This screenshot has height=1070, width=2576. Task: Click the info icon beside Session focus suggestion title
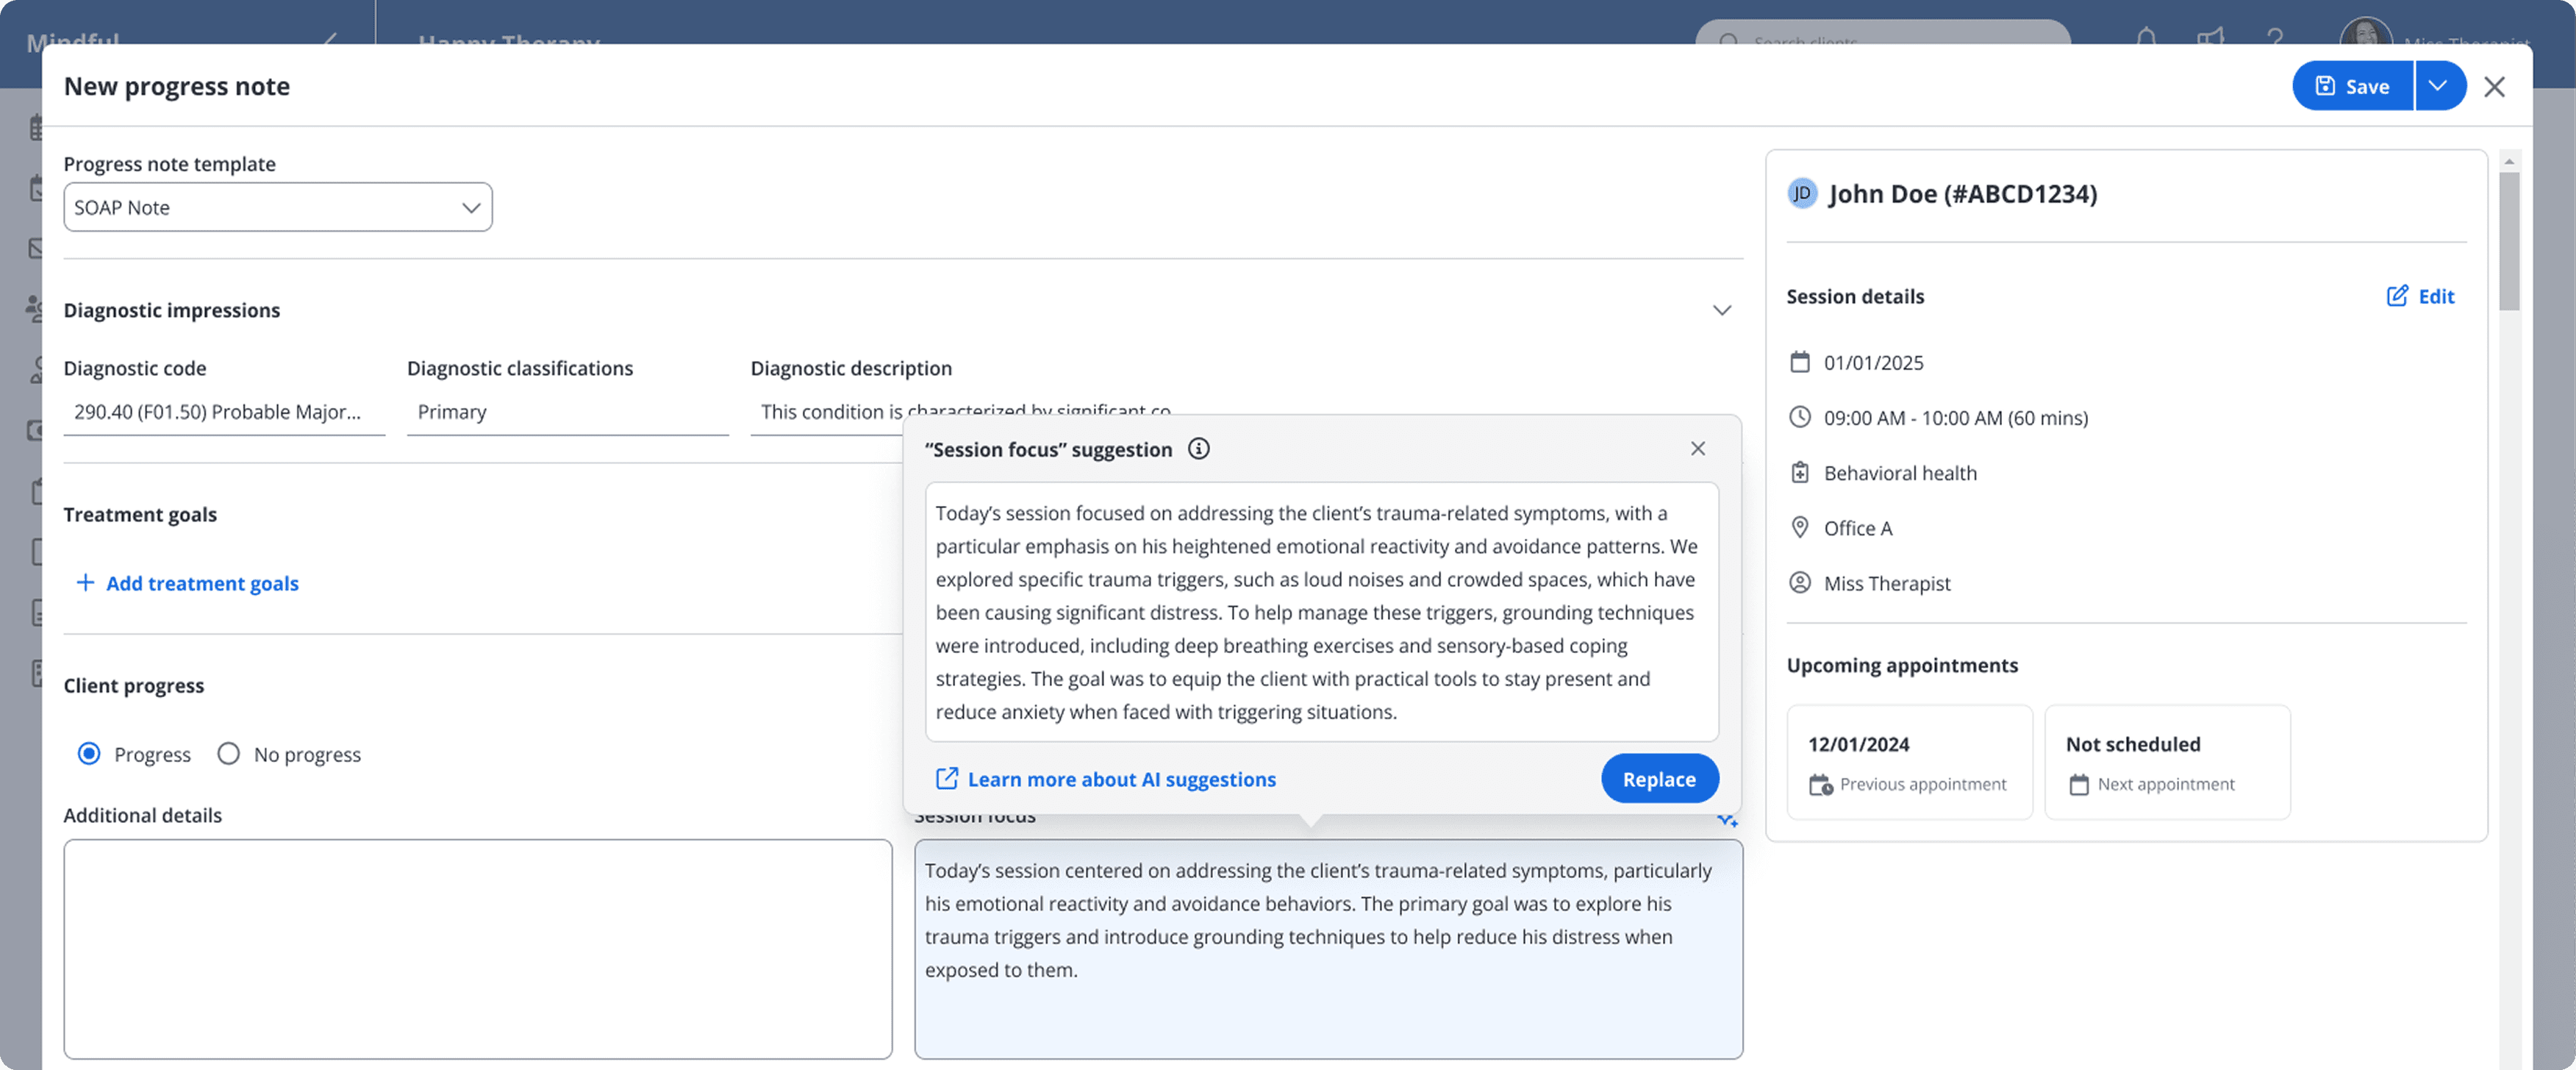[1199, 449]
